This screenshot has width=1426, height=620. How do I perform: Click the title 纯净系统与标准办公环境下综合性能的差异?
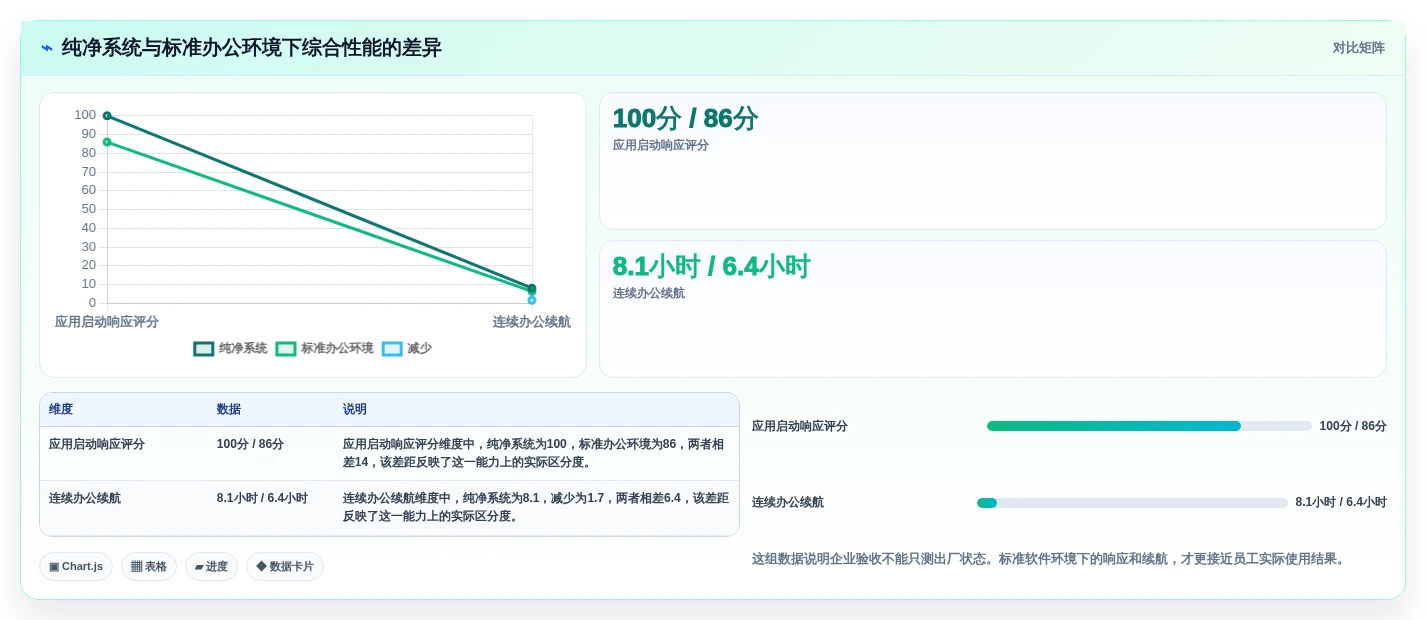tap(252, 48)
